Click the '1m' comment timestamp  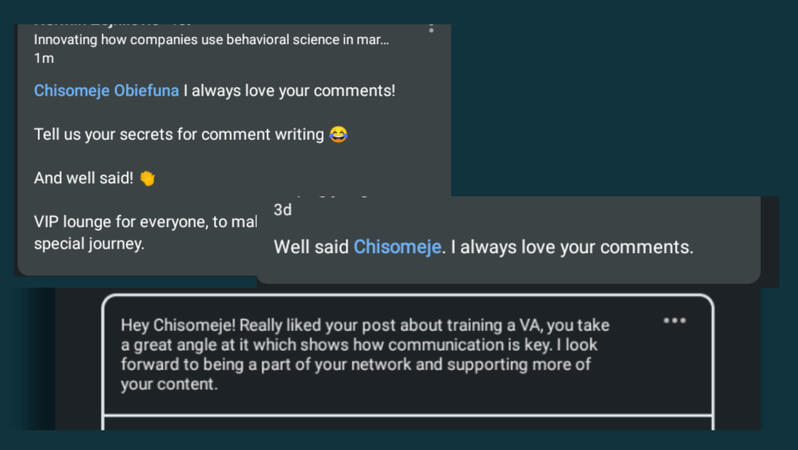pyautogui.click(x=44, y=58)
